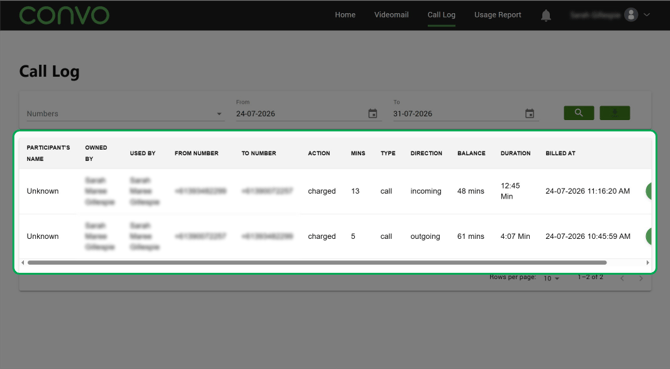Viewport: 670px width, 369px height.
Task: Click the 5 mins cell
Action: (353, 237)
